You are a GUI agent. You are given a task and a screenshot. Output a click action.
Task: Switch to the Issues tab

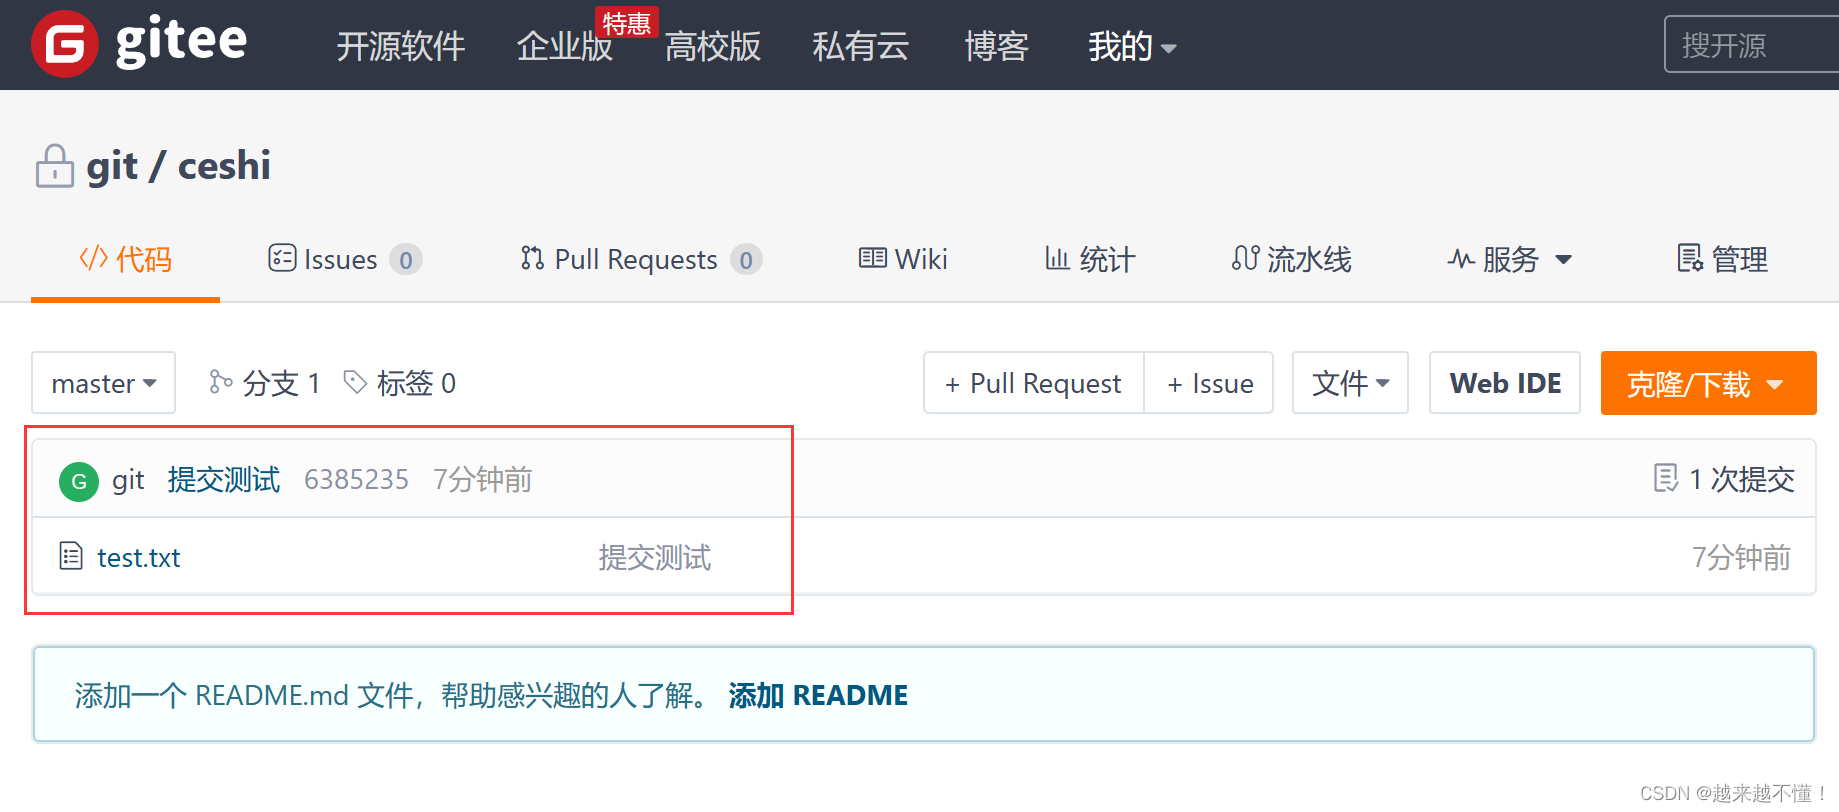pos(345,259)
